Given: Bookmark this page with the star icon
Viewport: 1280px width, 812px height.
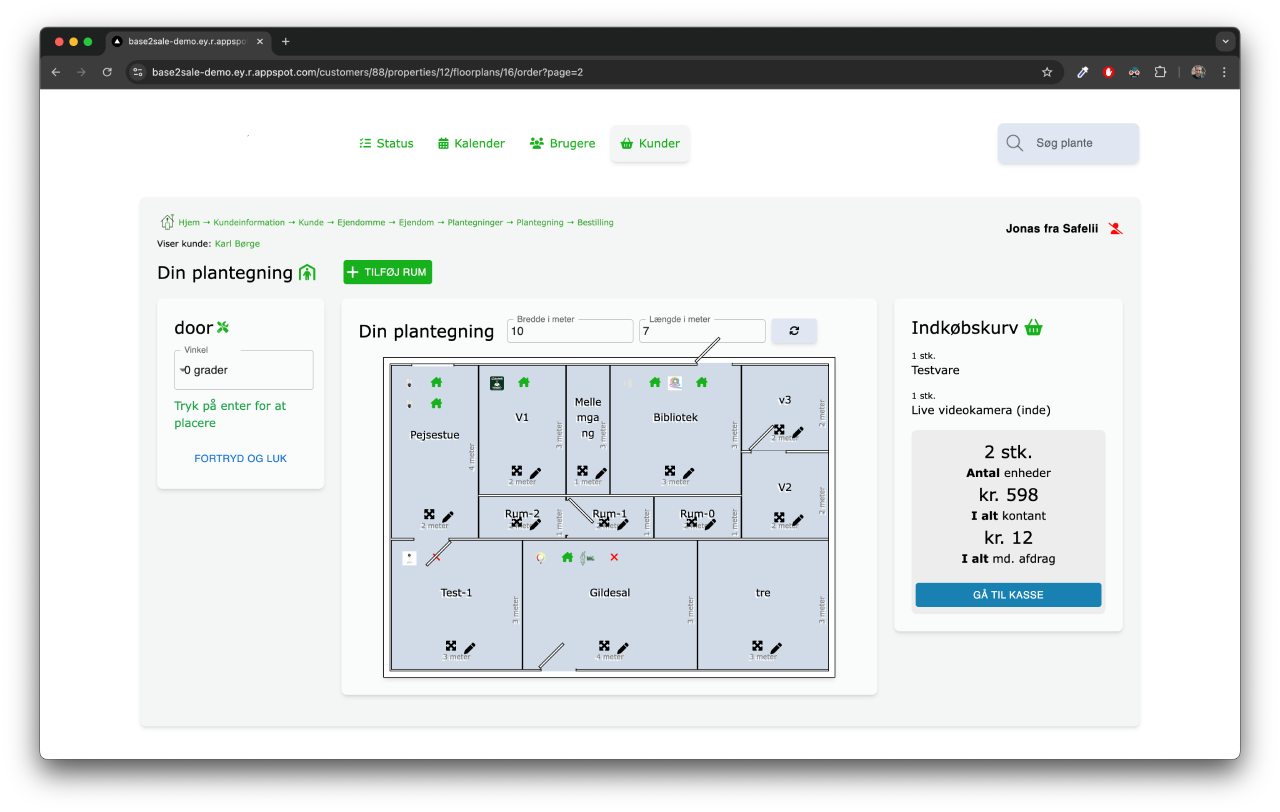Looking at the screenshot, I should coord(1047,72).
